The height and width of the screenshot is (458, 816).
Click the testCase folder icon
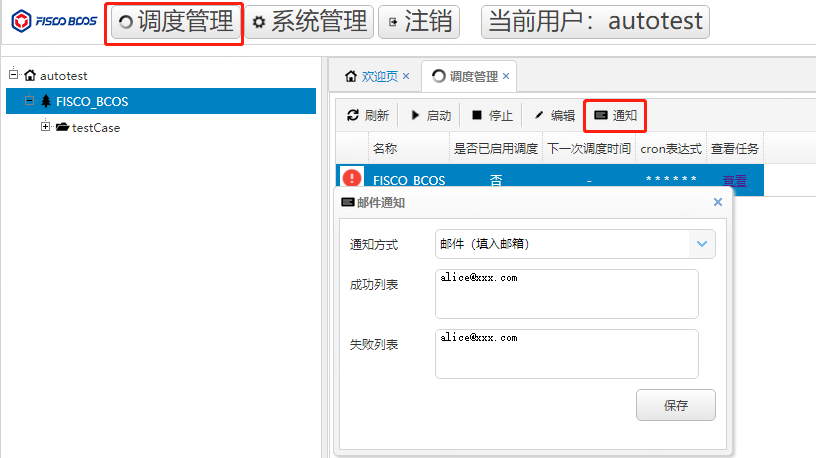[62, 127]
